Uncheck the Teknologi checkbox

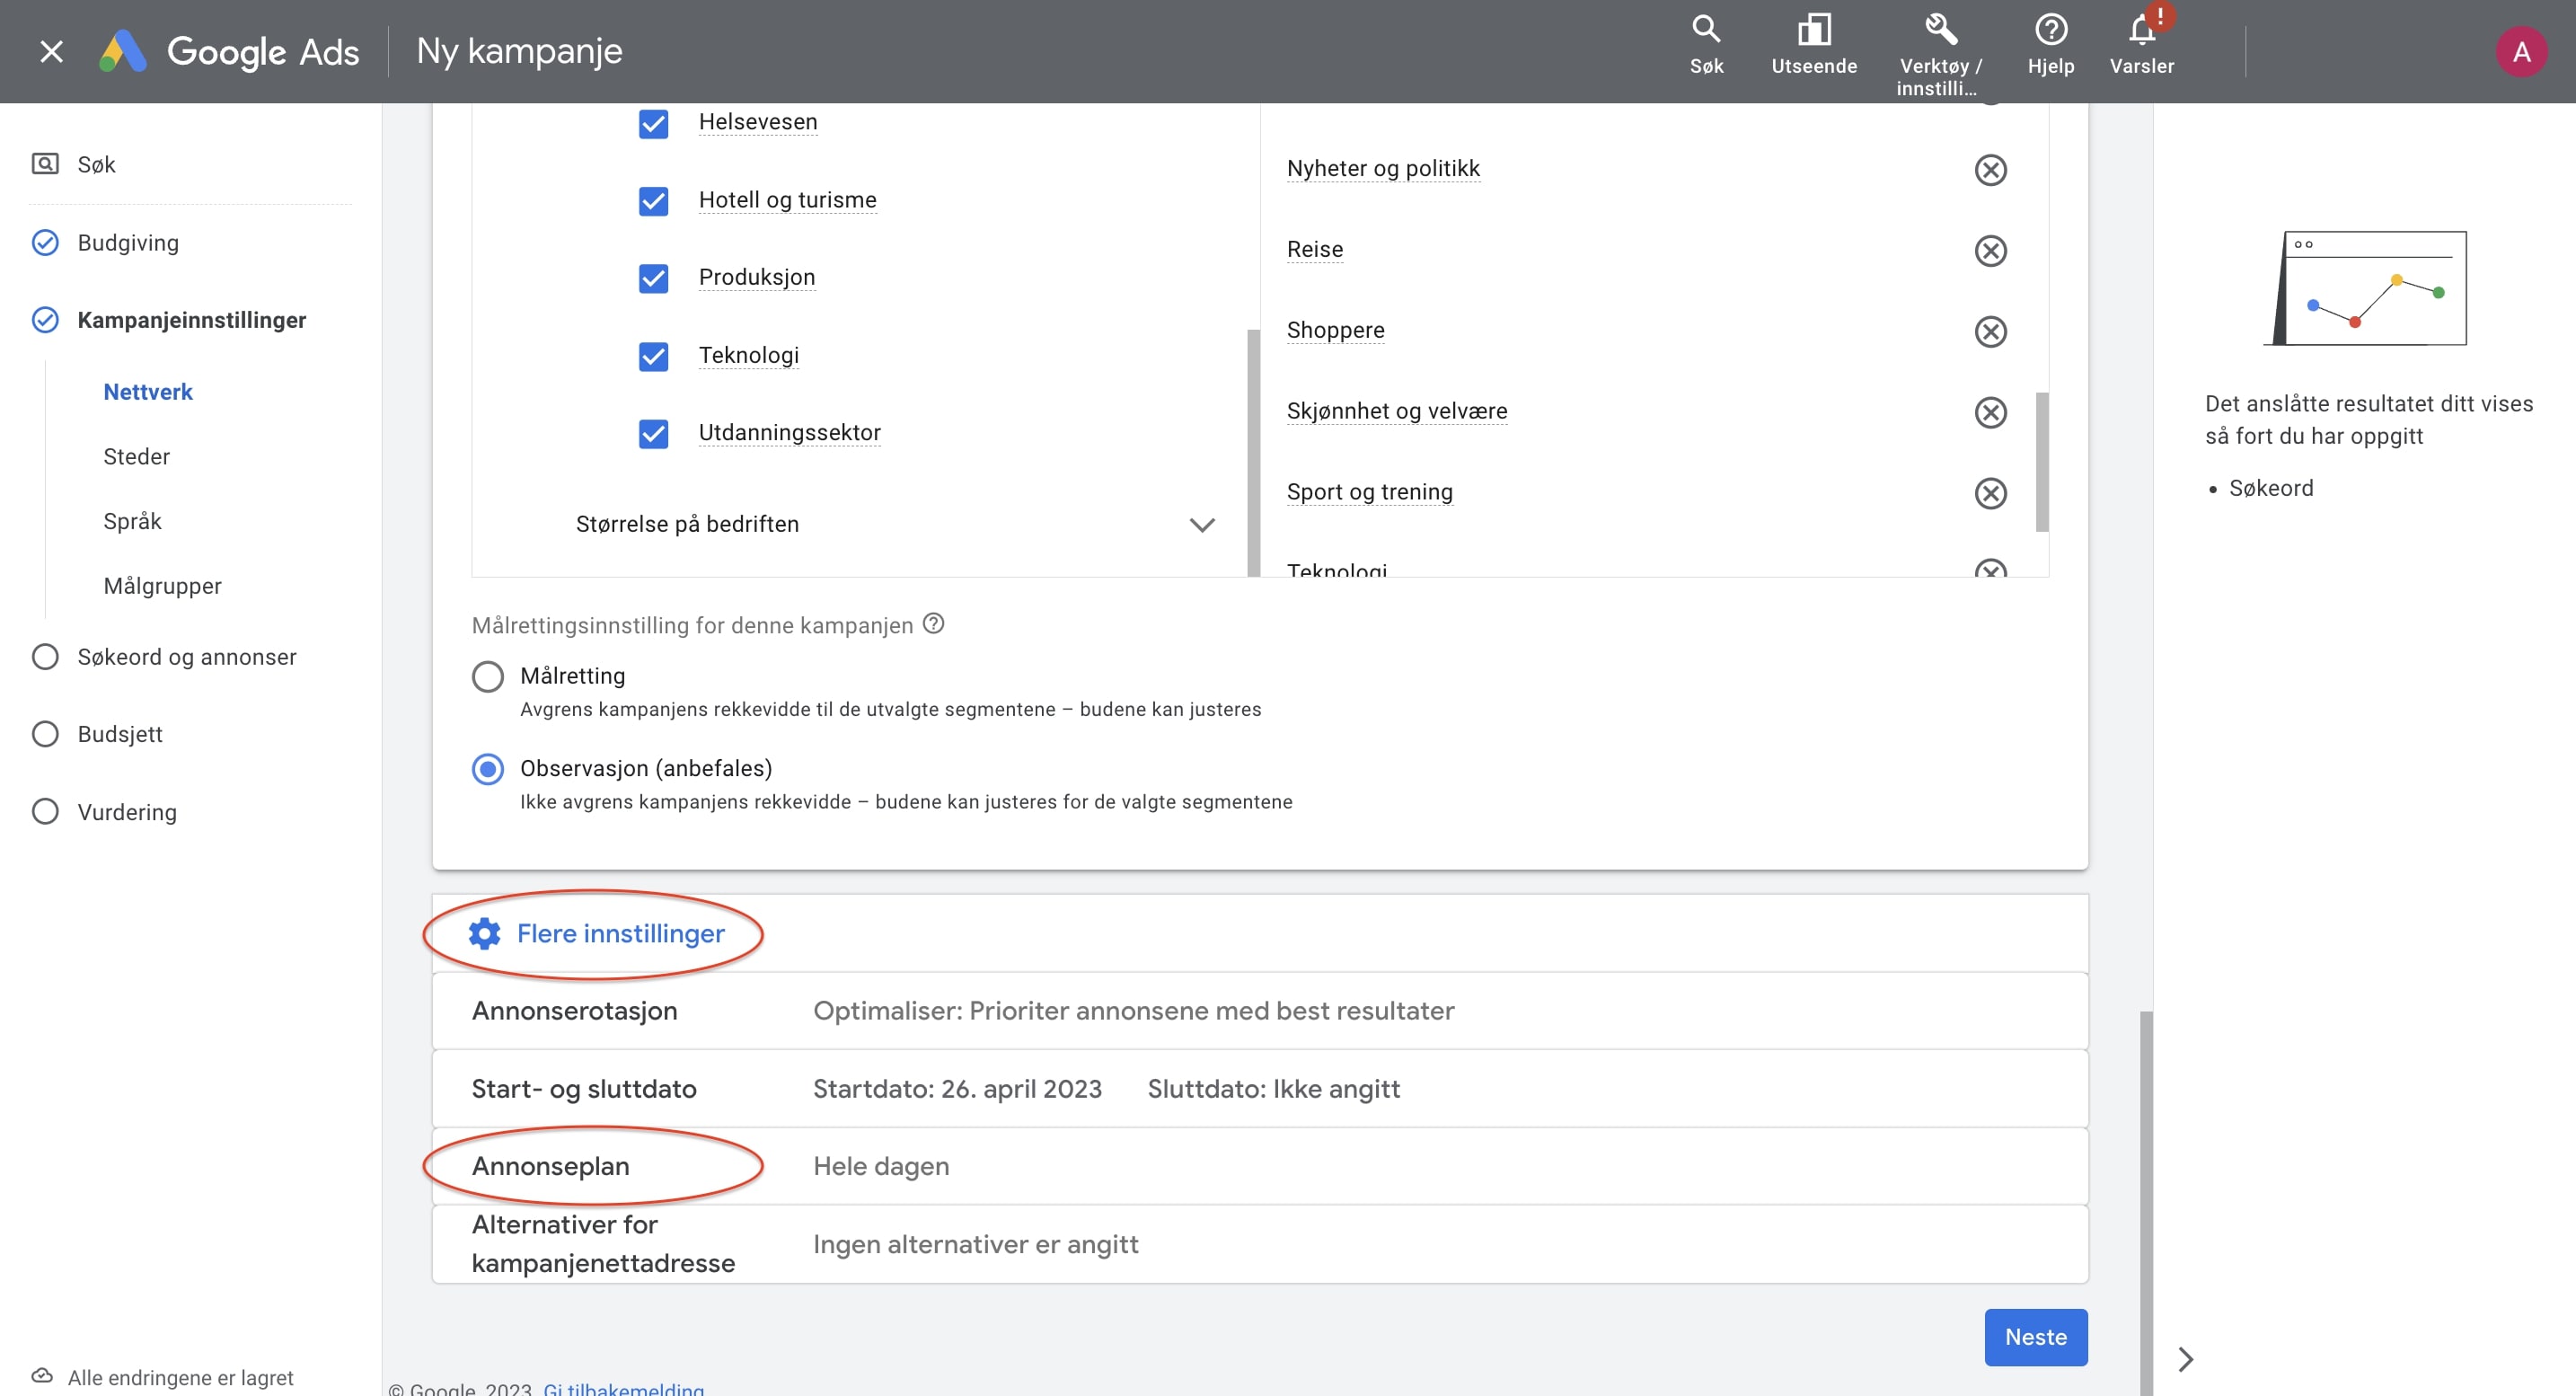click(x=653, y=356)
